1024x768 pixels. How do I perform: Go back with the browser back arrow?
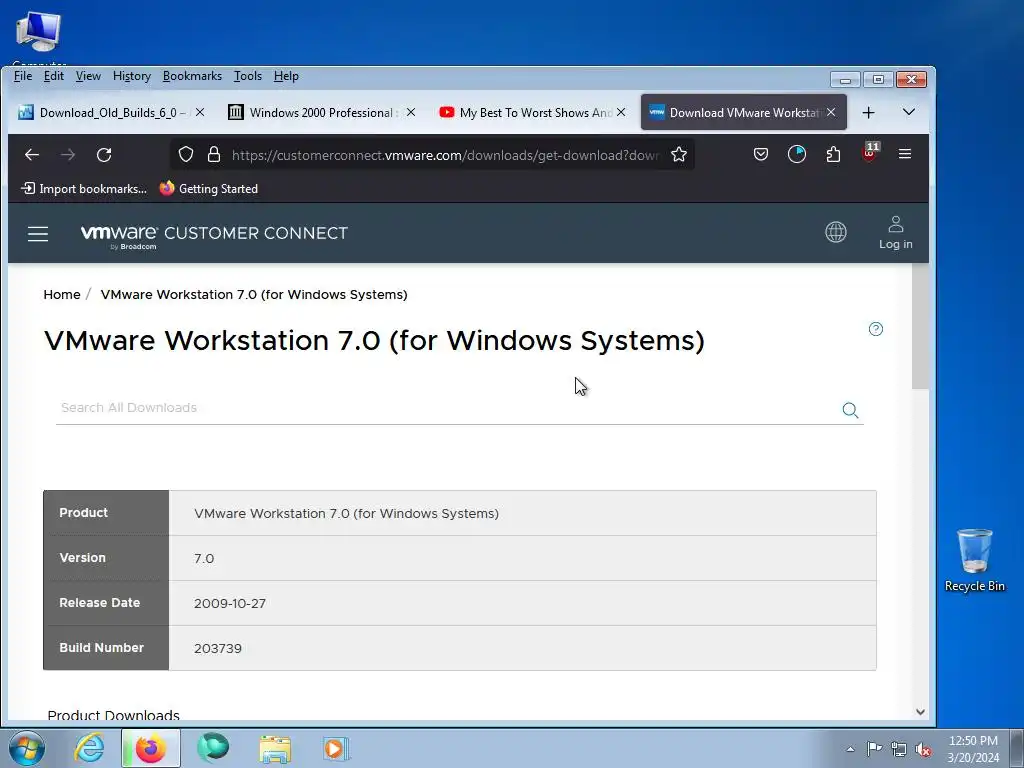tap(31, 155)
